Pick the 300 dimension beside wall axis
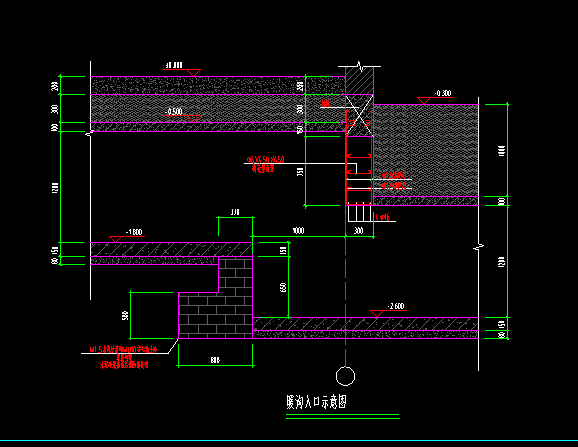This screenshot has height=447, width=578. pos(359,231)
